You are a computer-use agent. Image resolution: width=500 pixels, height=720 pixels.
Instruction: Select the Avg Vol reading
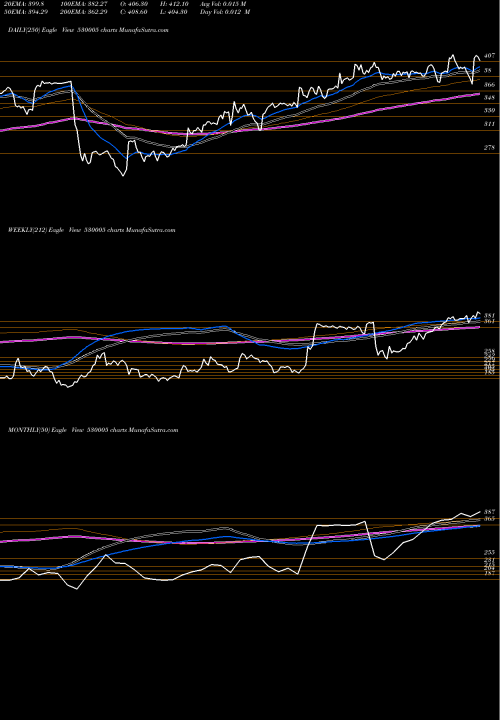(x=223, y=4)
